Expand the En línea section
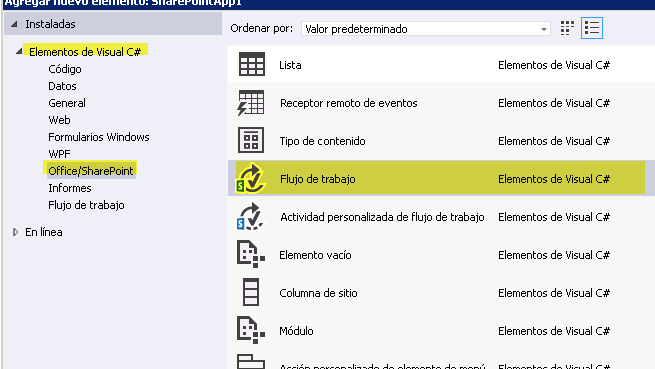The height and width of the screenshot is (369, 655). pos(15,232)
